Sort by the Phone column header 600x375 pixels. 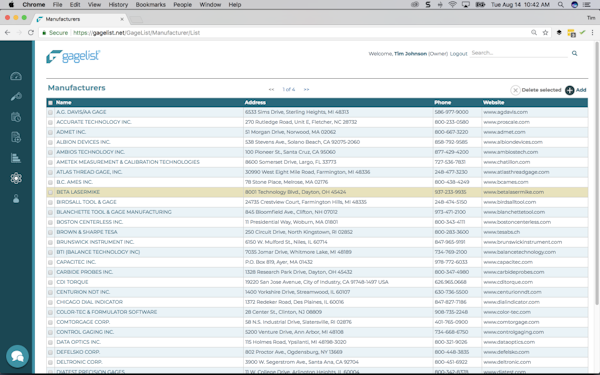click(x=442, y=103)
